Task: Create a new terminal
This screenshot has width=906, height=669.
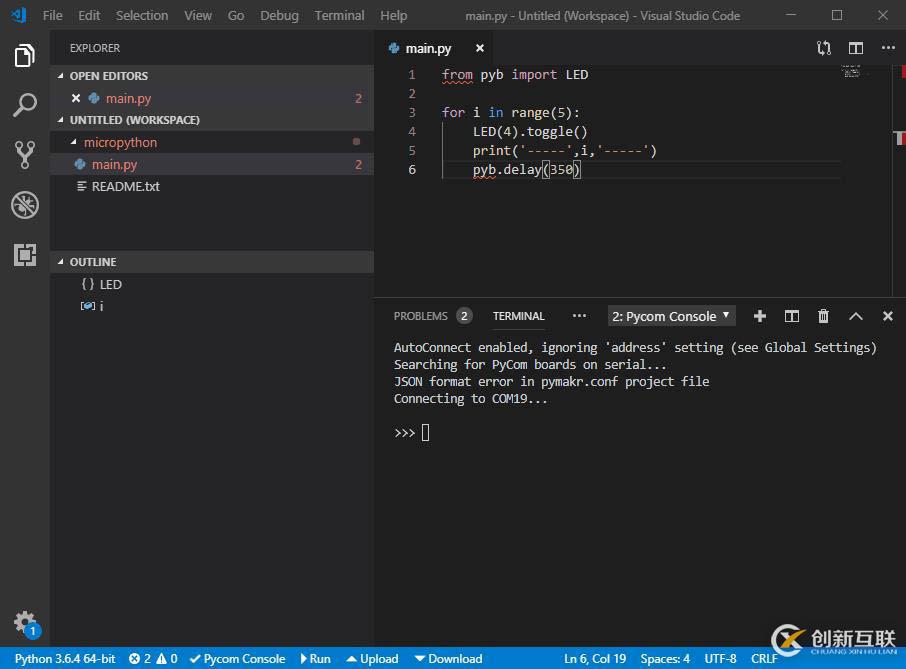Action: coord(760,316)
